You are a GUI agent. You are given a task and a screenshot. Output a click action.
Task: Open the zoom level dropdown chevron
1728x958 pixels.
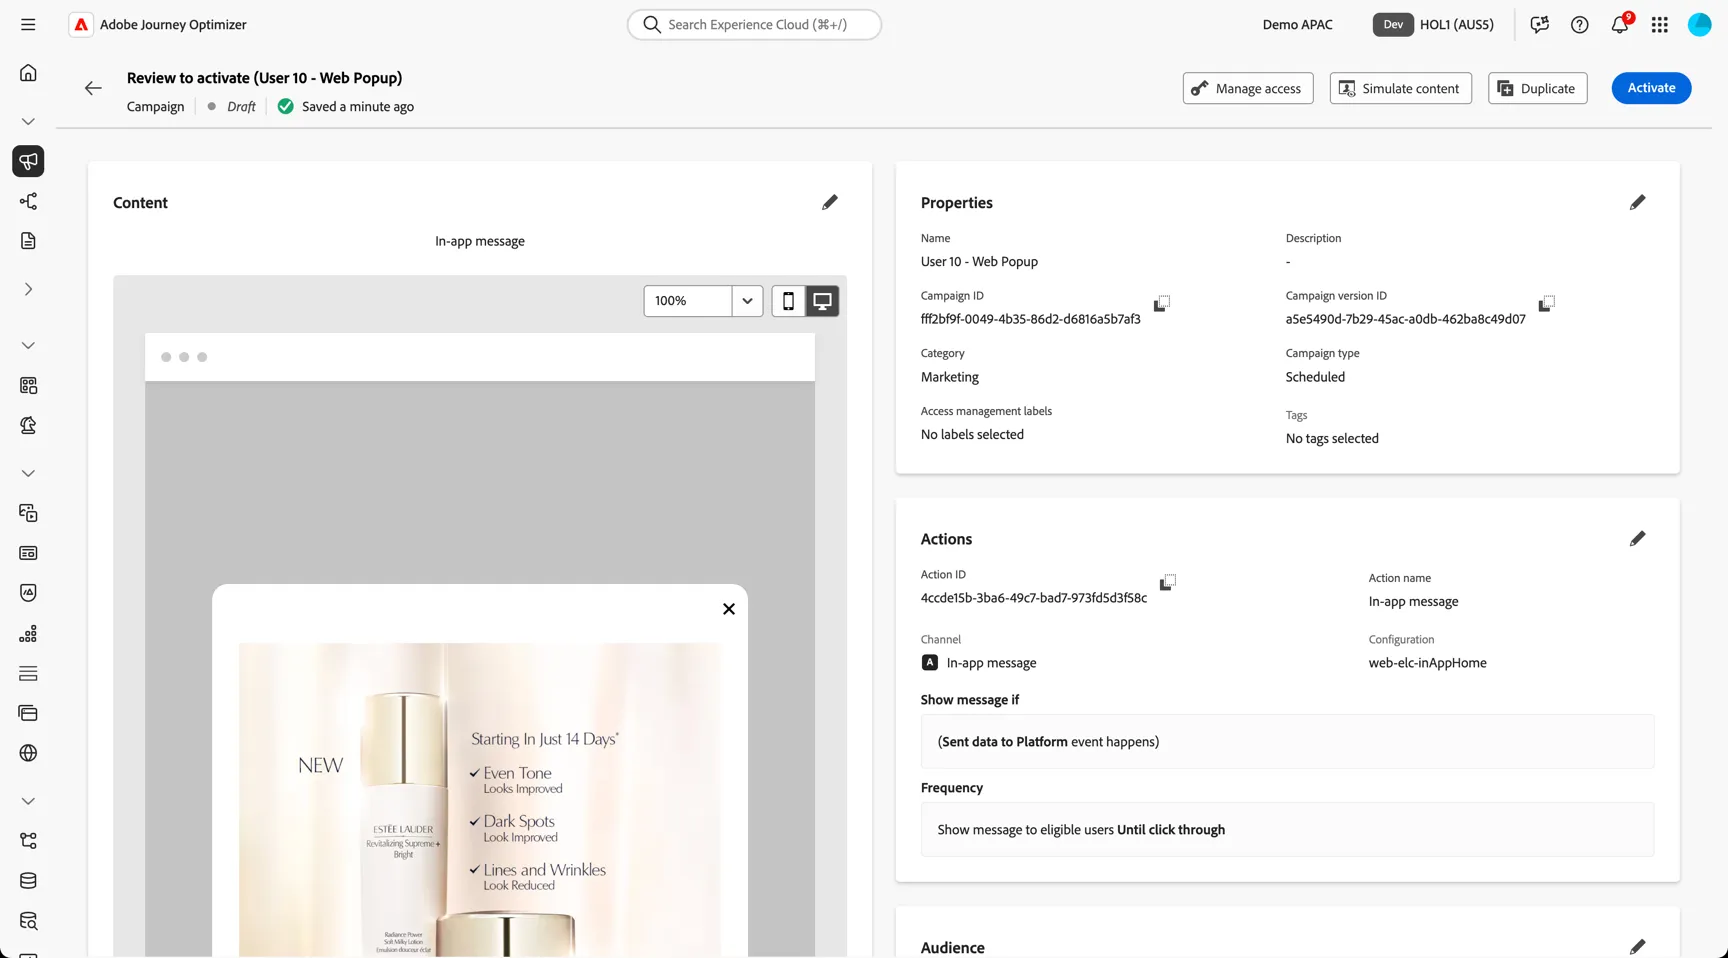click(x=747, y=301)
